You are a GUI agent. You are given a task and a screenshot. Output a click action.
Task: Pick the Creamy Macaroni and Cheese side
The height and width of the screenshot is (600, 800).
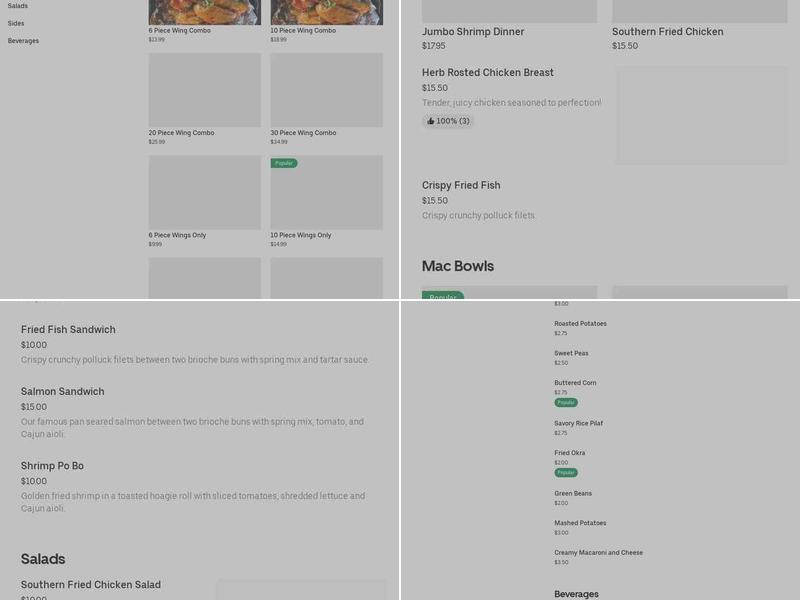(x=598, y=553)
